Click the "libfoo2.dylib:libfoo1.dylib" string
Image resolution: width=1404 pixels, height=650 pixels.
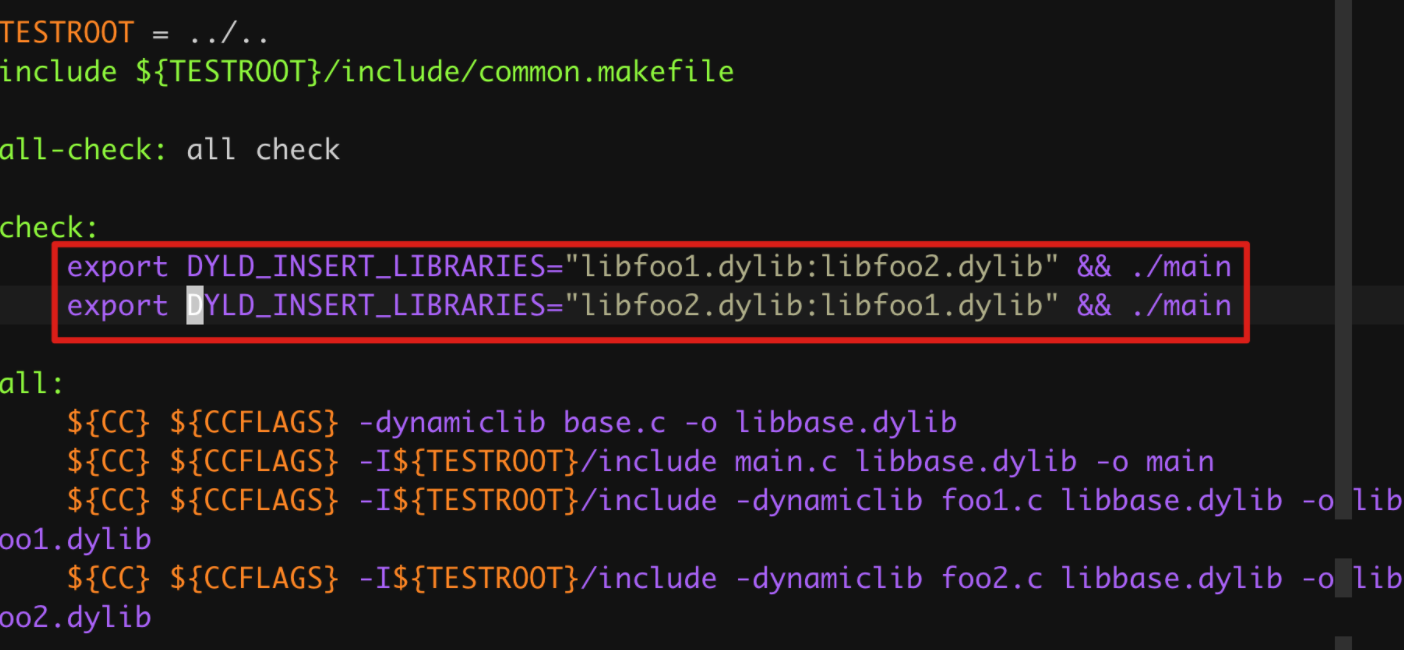click(x=813, y=306)
